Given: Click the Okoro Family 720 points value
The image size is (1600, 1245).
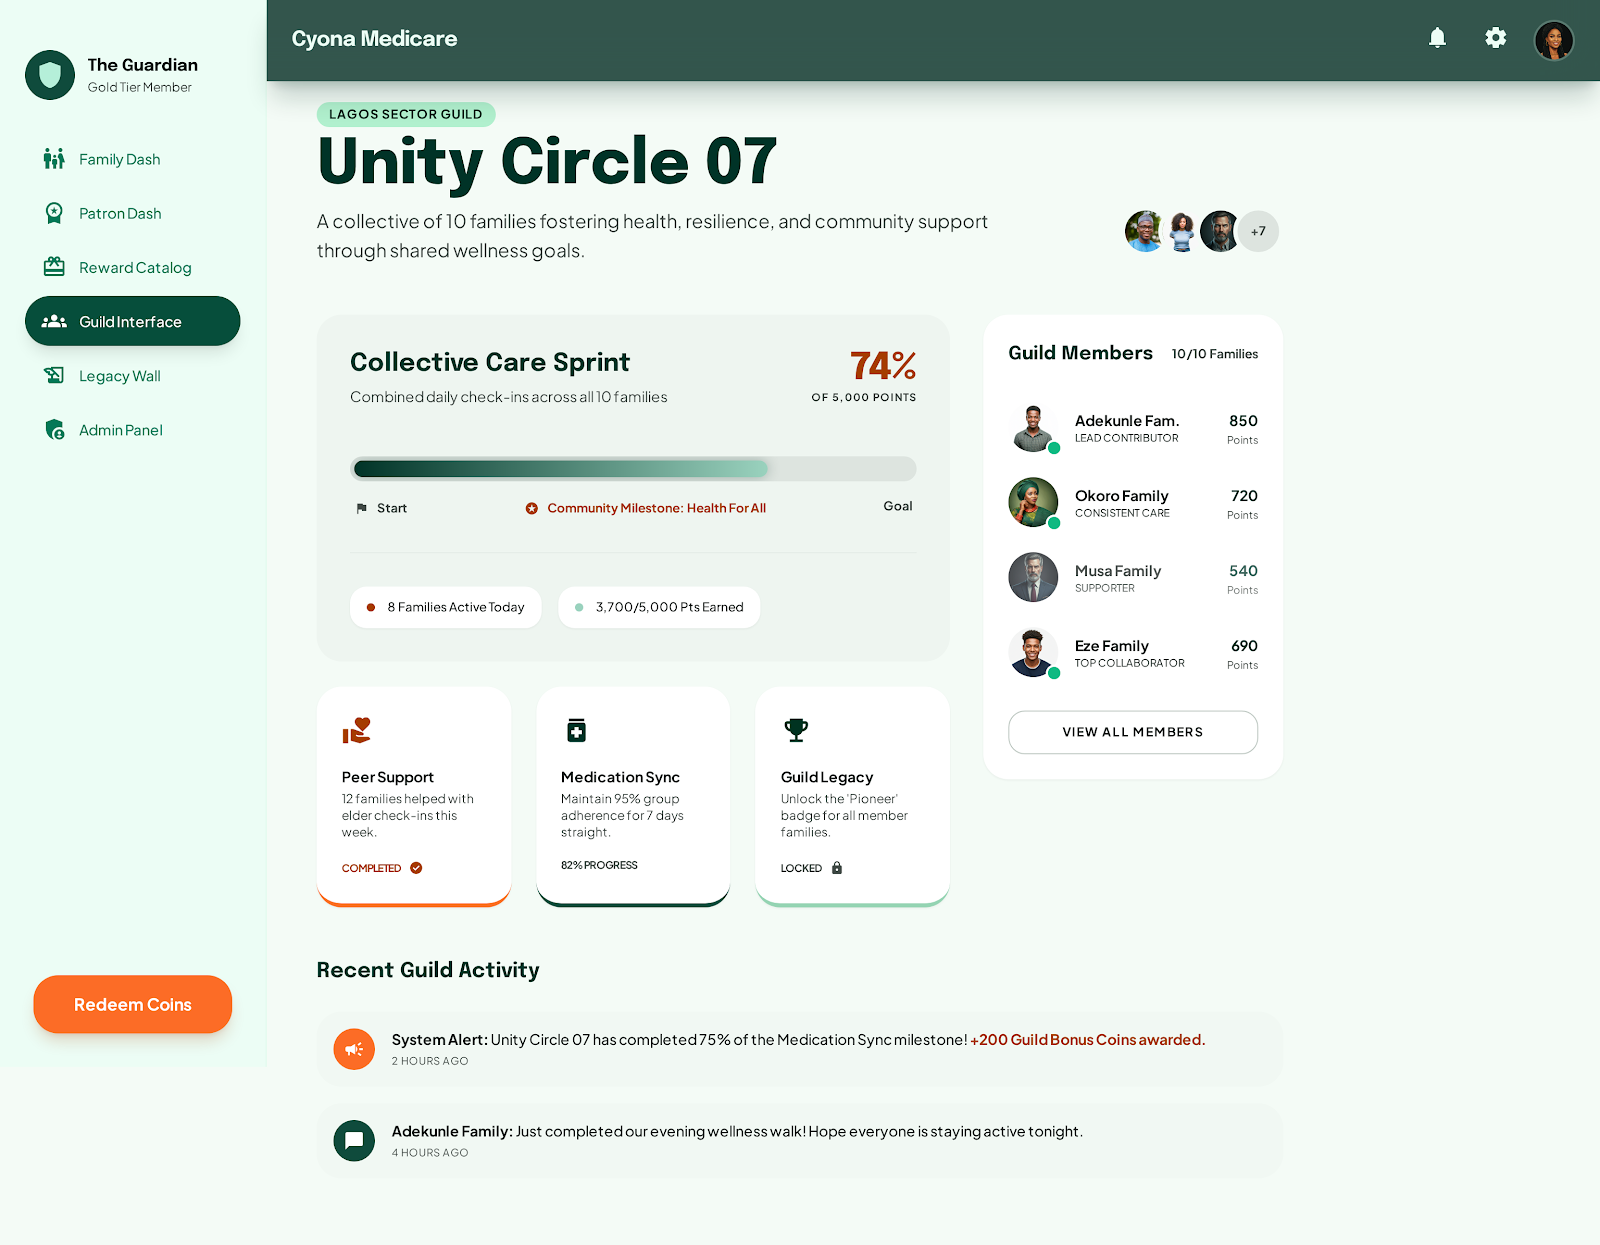Looking at the screenshot, I should click(1244, 496).
